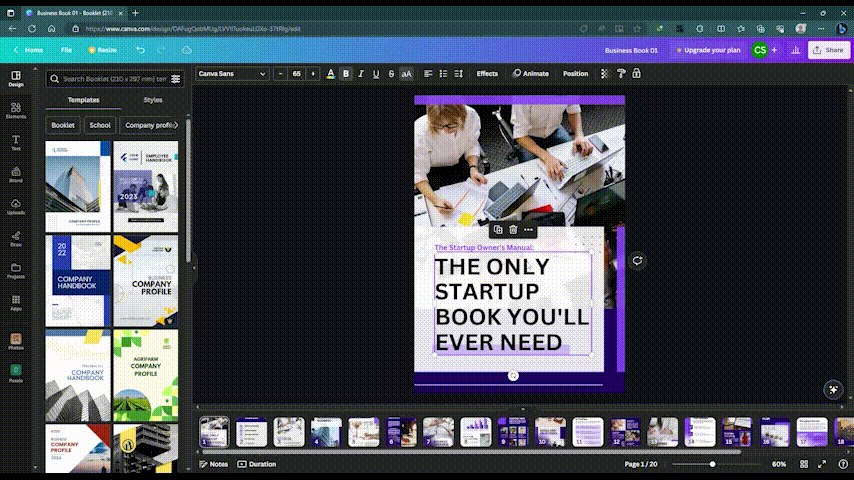Open the Photos sidebar app
Viewport: 854px width, 480px height.
(16, 342)
